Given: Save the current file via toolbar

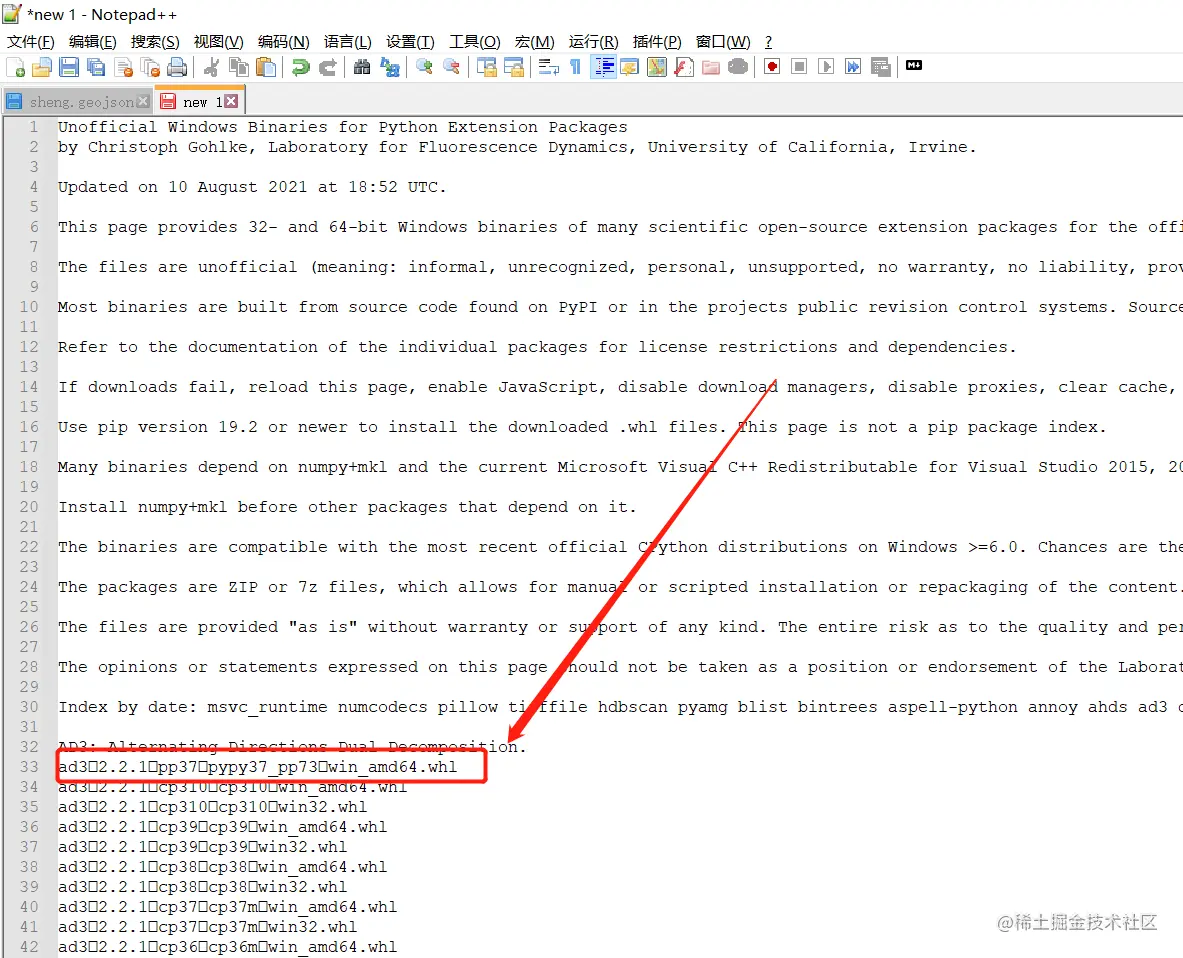Looking at the screenshot, I should (69, 67).
